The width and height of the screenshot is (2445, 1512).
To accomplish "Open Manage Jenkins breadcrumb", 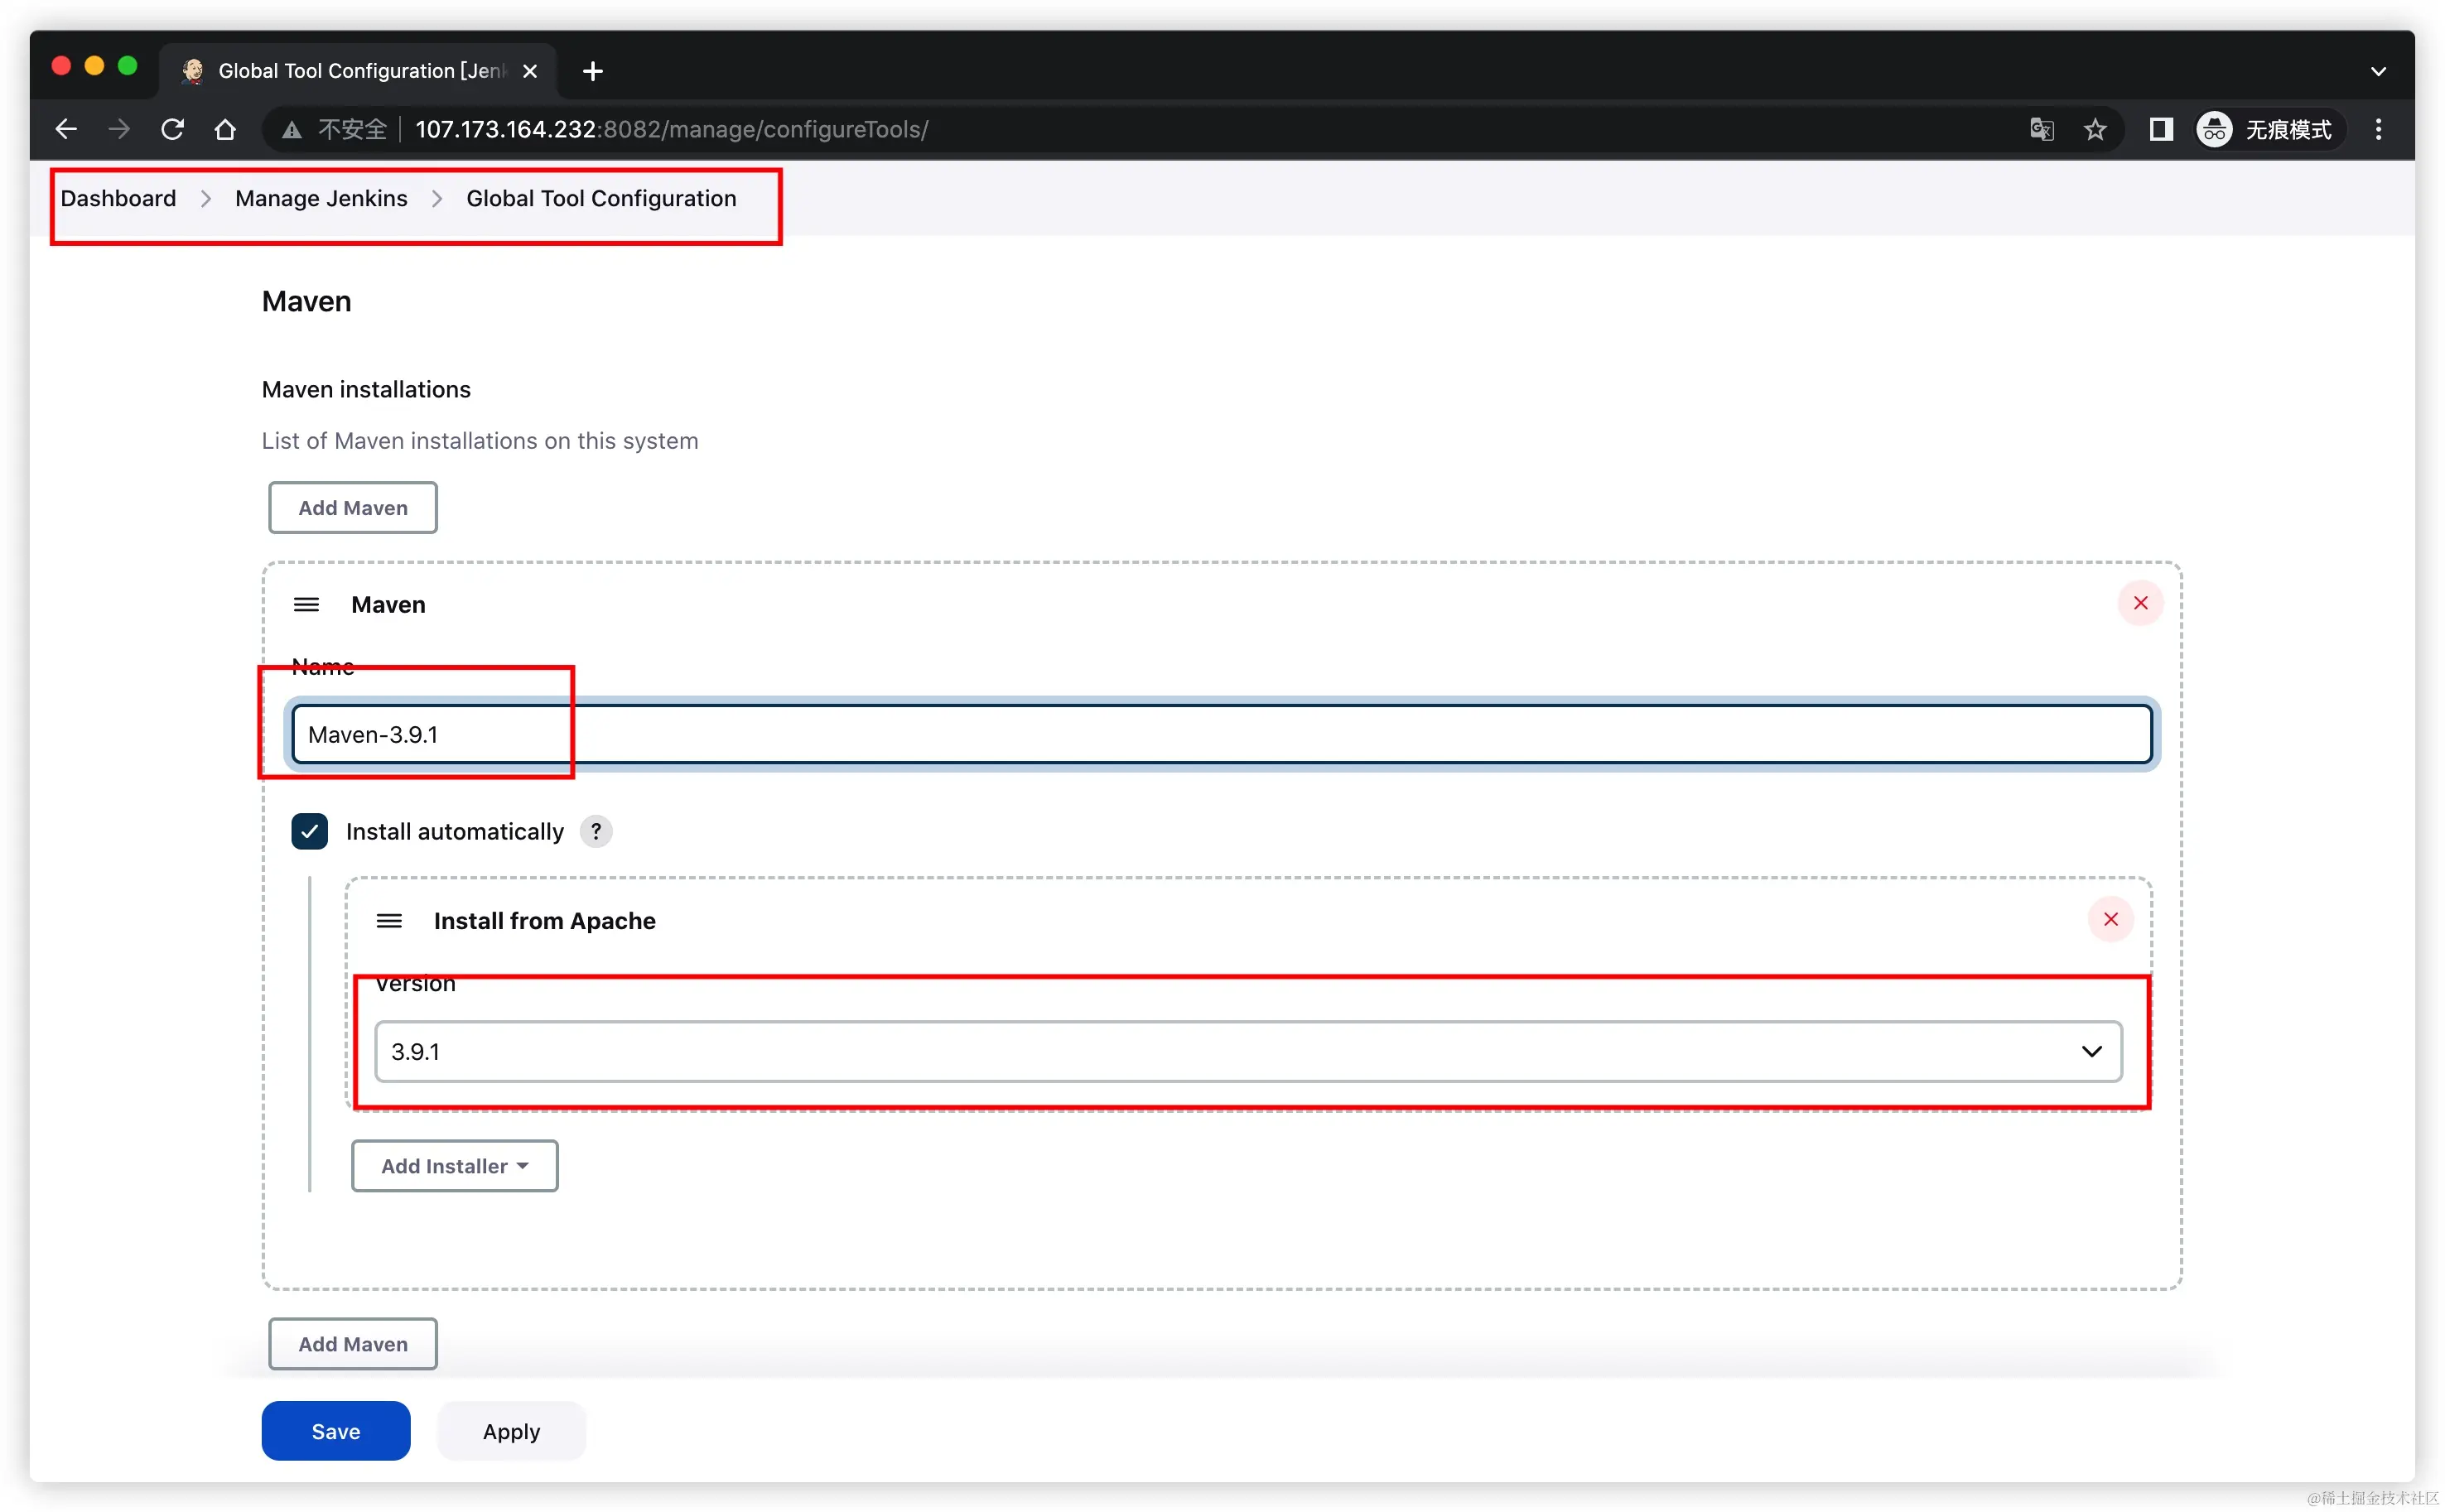I will click(x=321, y=198).
